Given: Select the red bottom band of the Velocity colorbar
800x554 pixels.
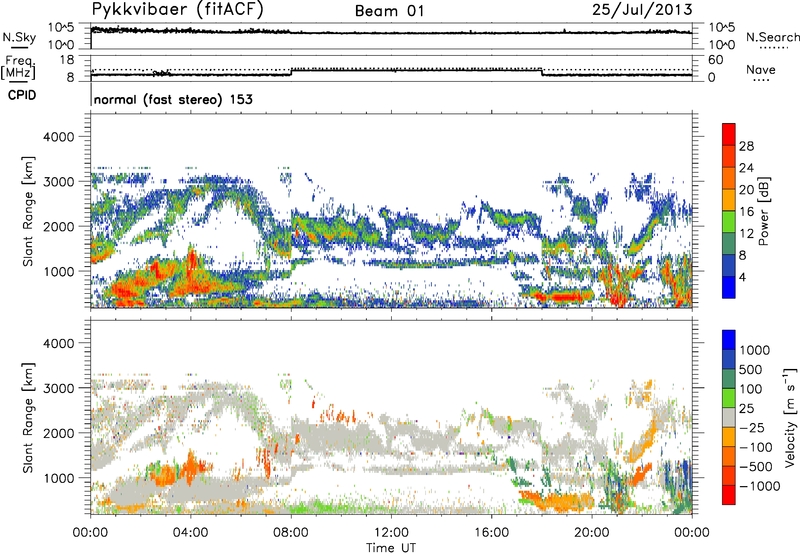Looking at the screenshot, I should pos(729,495).
